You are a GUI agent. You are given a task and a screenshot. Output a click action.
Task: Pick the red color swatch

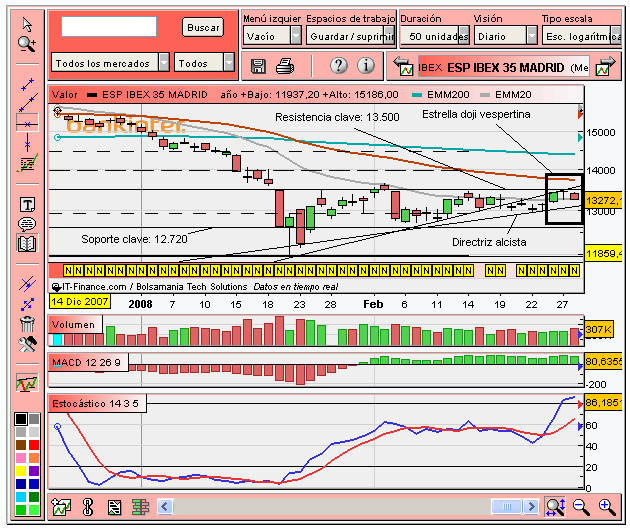pyautogui.click(x=34, y=445)
